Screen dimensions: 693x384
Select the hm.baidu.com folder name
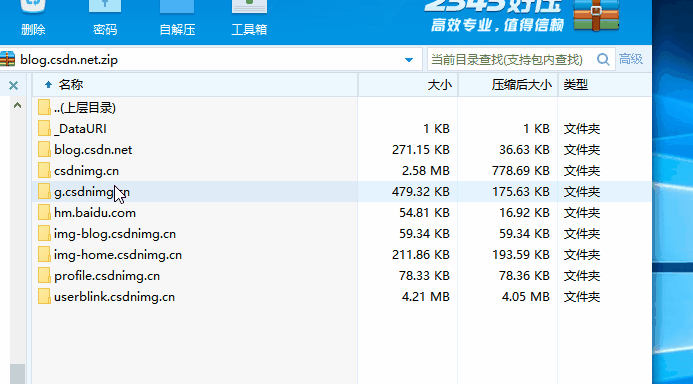coord(95,213)
